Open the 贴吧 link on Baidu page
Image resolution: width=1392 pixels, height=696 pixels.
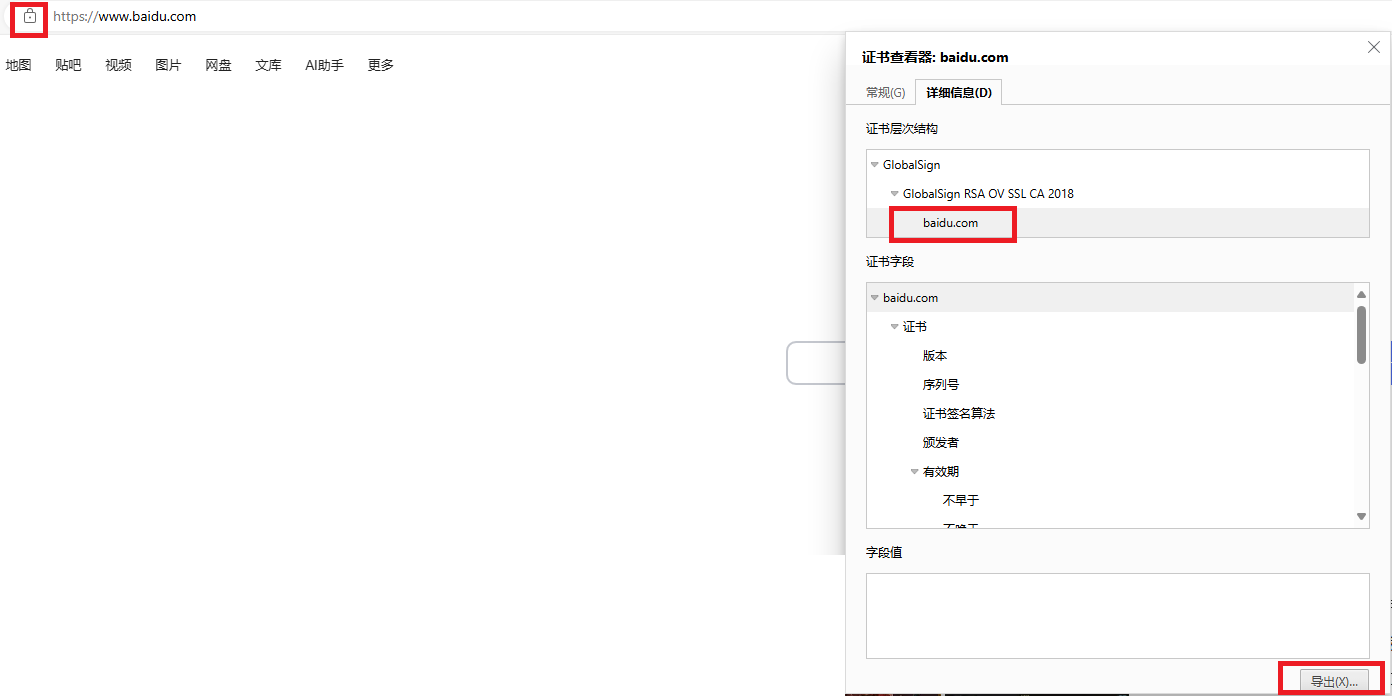tap(68, 65)
